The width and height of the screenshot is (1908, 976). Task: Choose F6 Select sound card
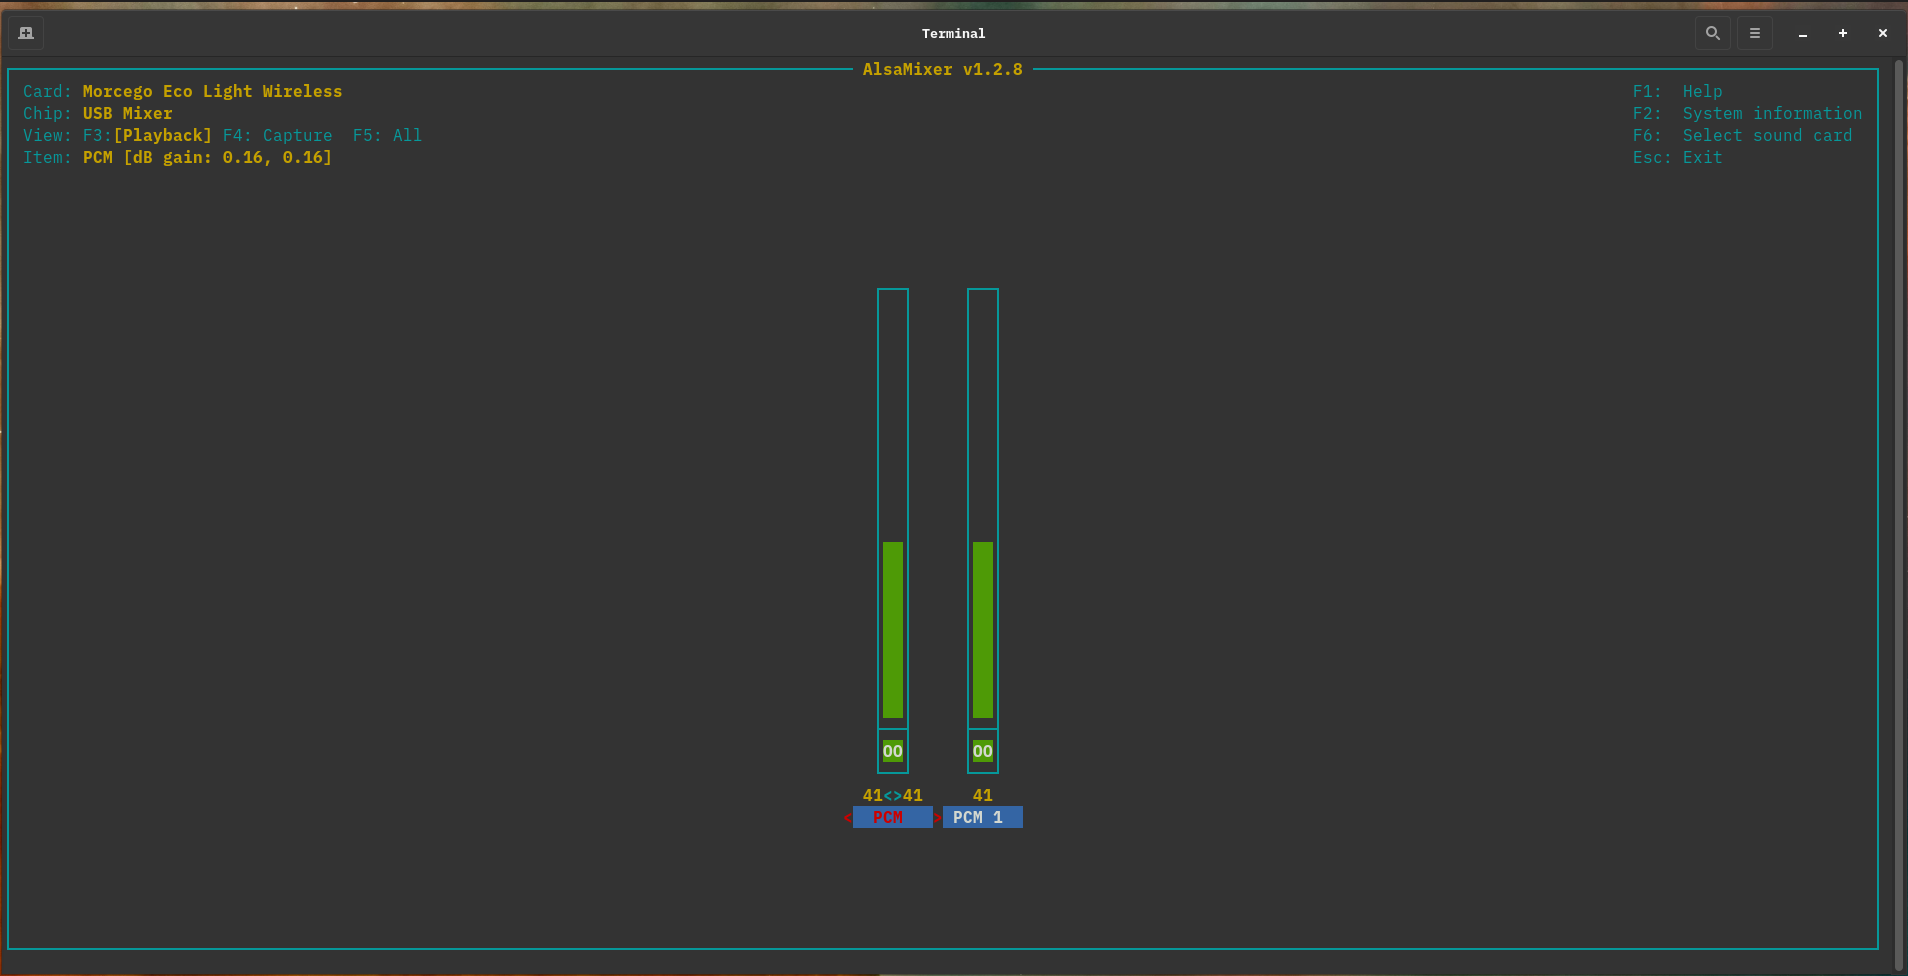(x=1766, y=135)
